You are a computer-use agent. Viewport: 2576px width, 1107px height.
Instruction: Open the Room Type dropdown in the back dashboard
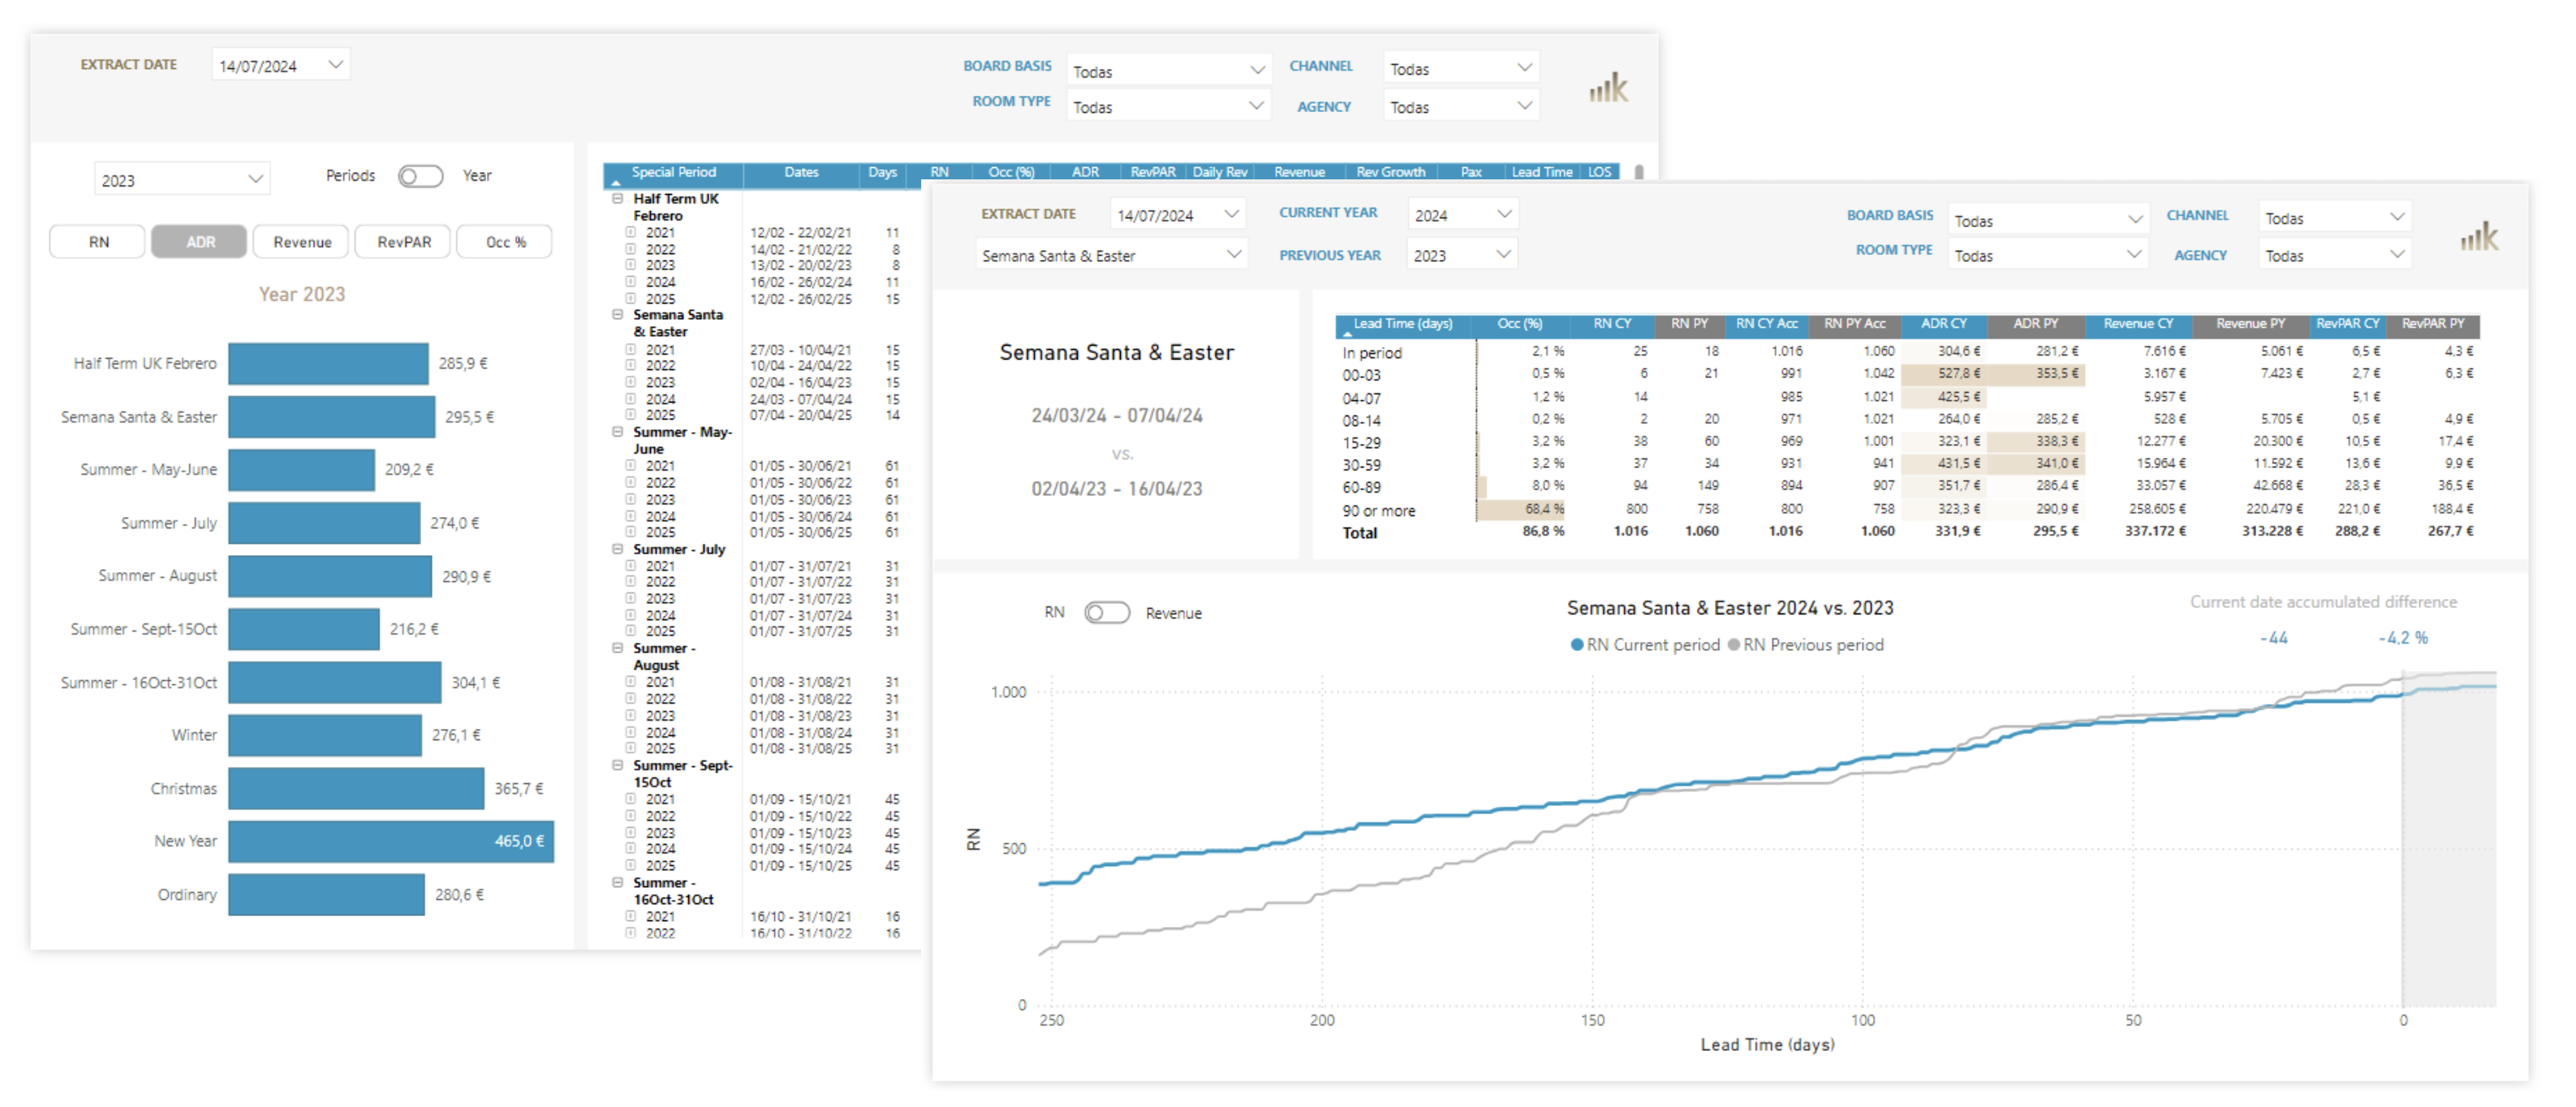[x=1168, y=106]
